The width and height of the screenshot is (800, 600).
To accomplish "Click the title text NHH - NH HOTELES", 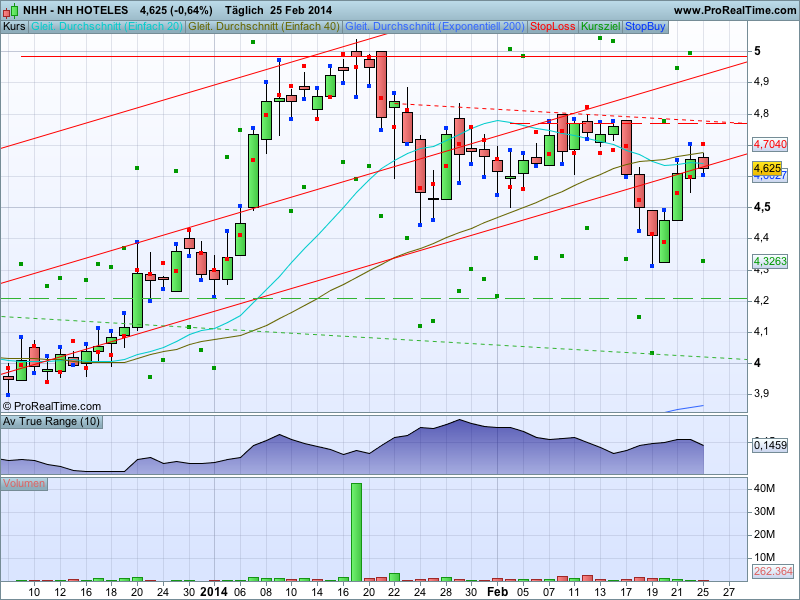I will [76, 10].
